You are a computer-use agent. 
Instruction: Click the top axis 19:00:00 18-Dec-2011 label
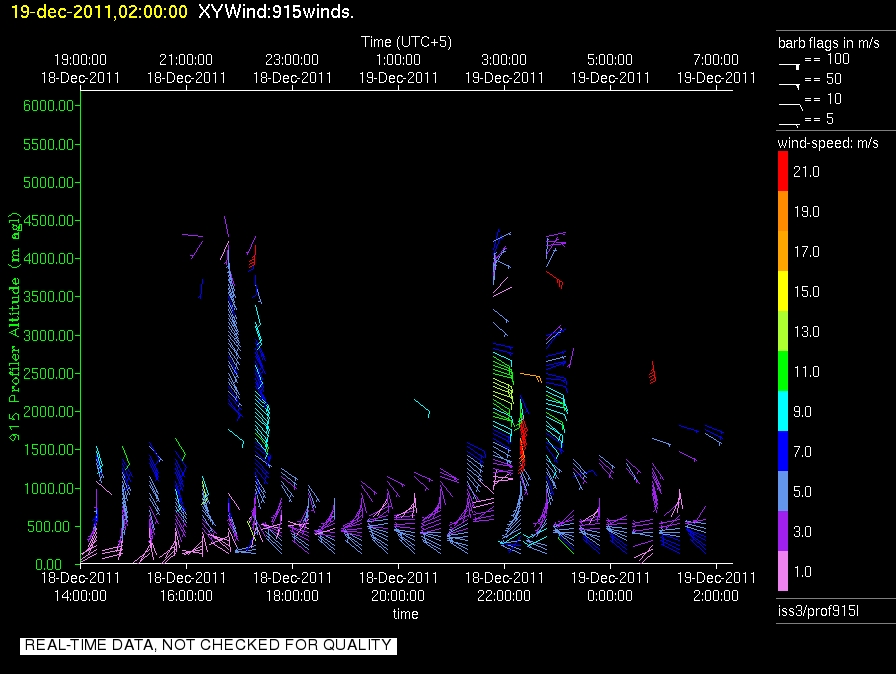coord(80,69)
